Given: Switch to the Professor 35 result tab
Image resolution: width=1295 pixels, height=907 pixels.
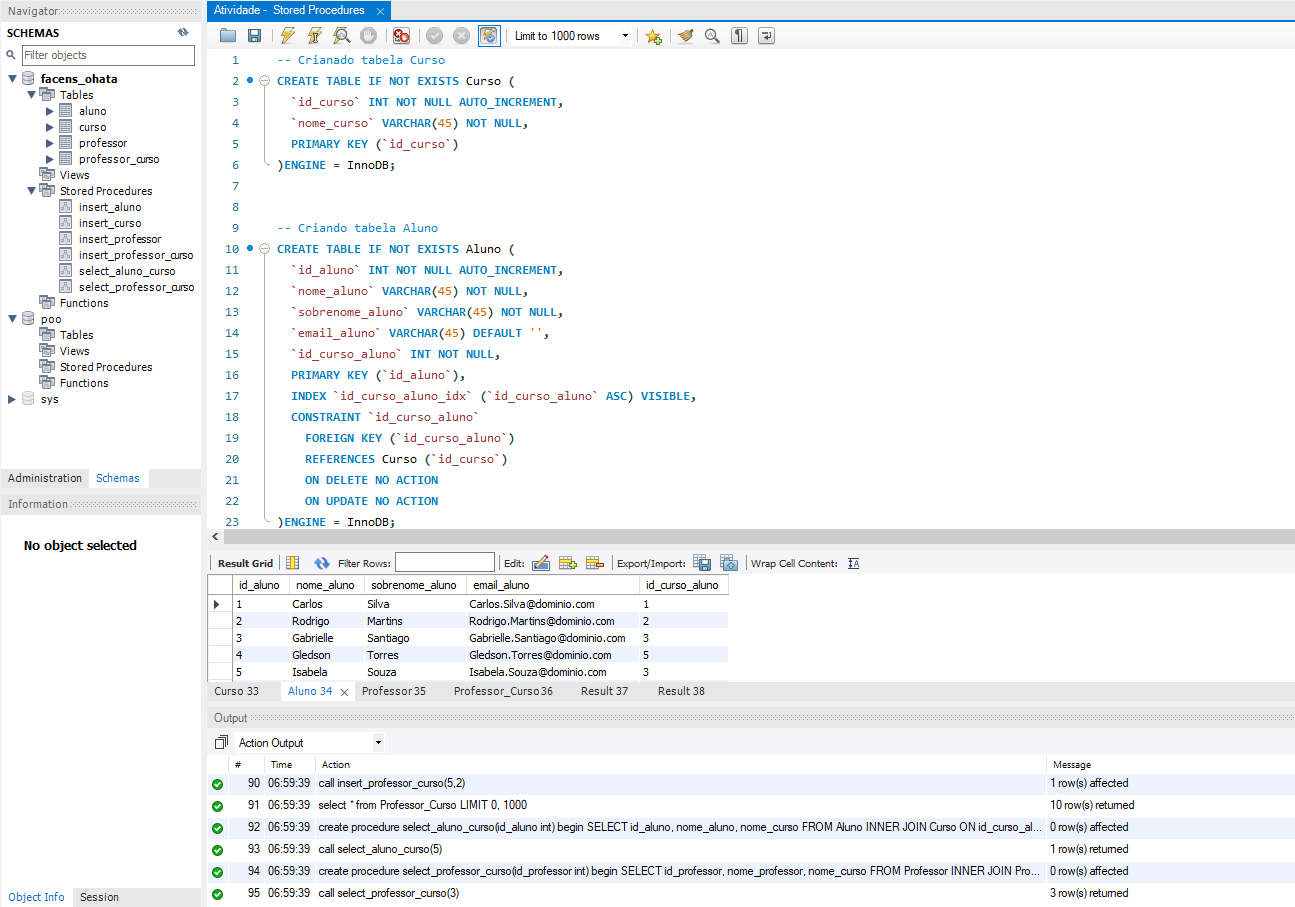Looking at the screenshot, I should tap(397, 690).
